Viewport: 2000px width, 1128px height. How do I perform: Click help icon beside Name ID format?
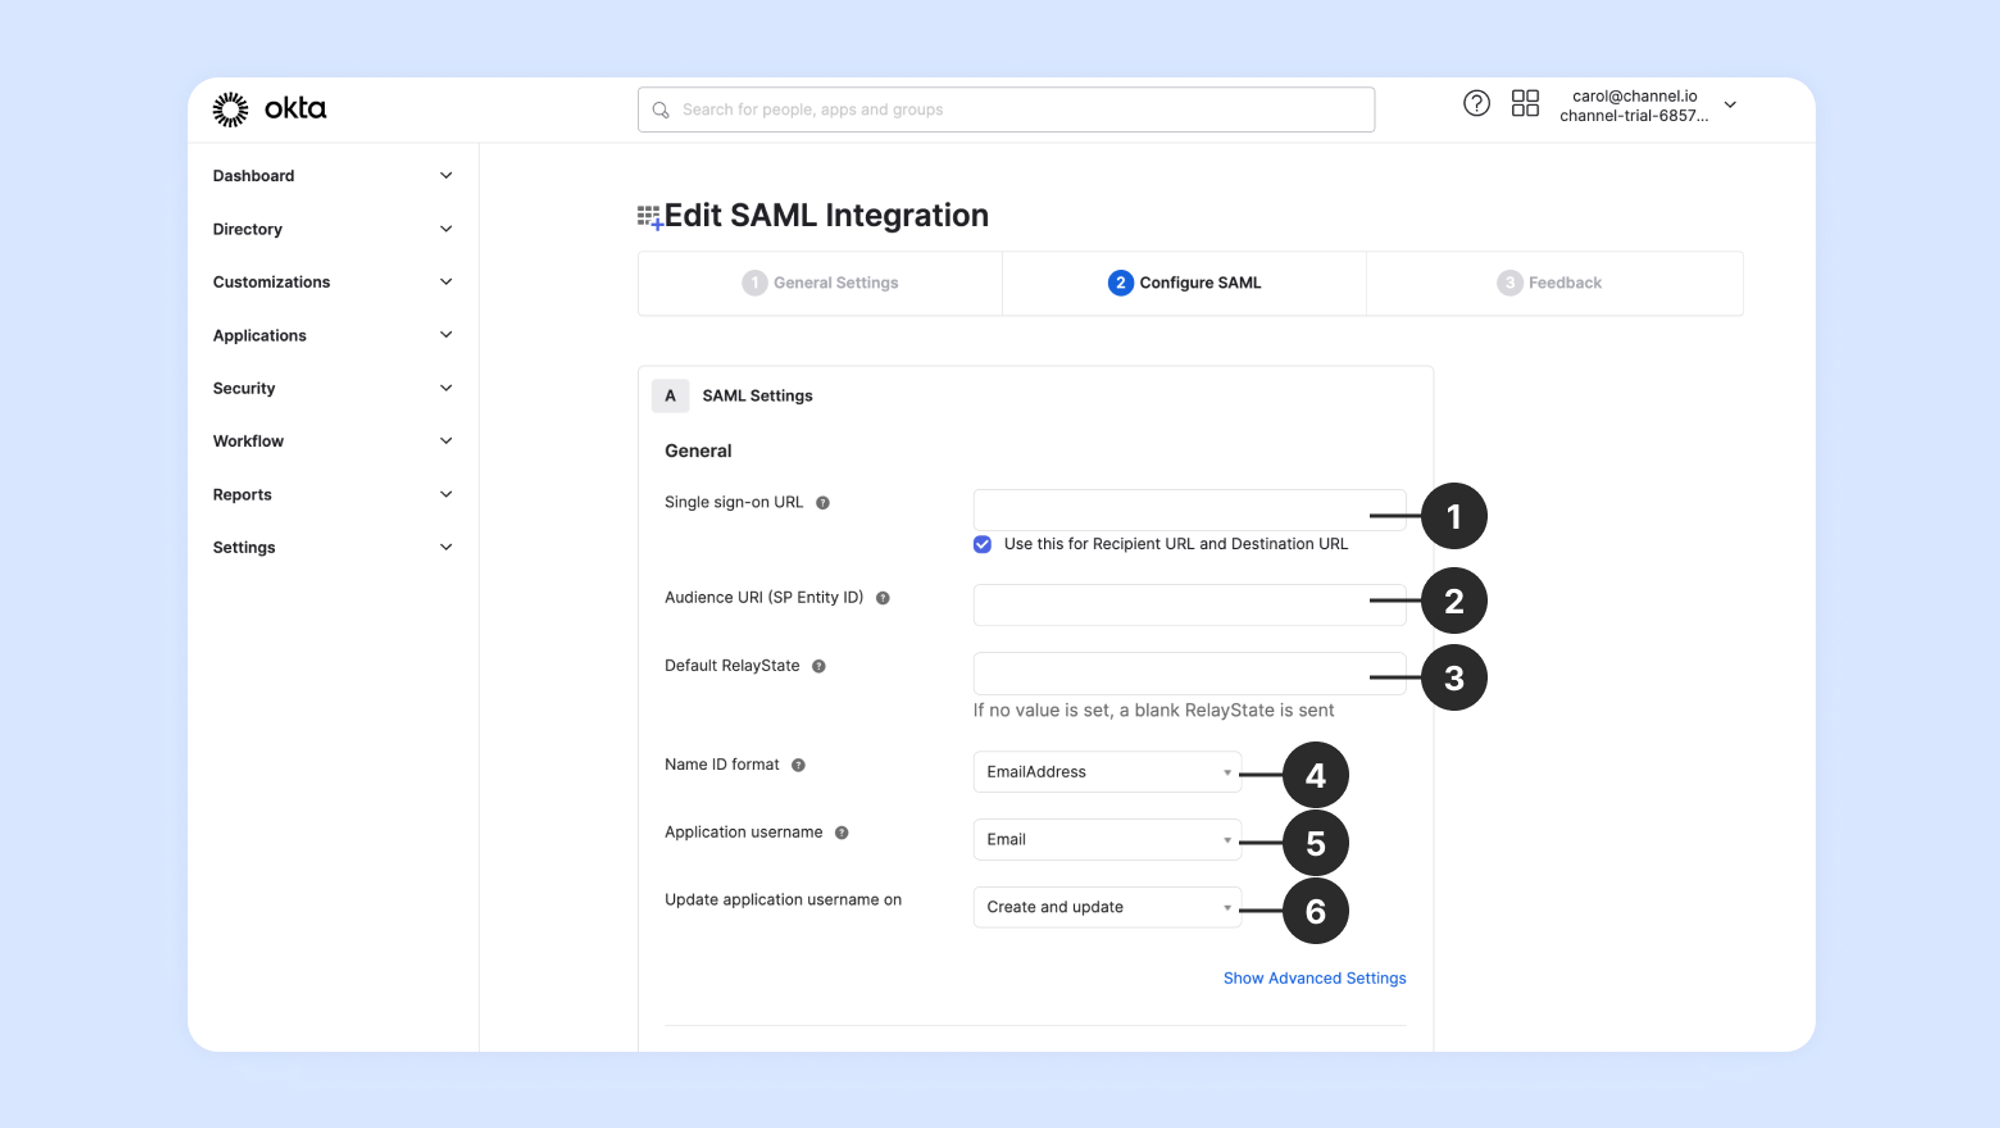(x=798, y=765)
